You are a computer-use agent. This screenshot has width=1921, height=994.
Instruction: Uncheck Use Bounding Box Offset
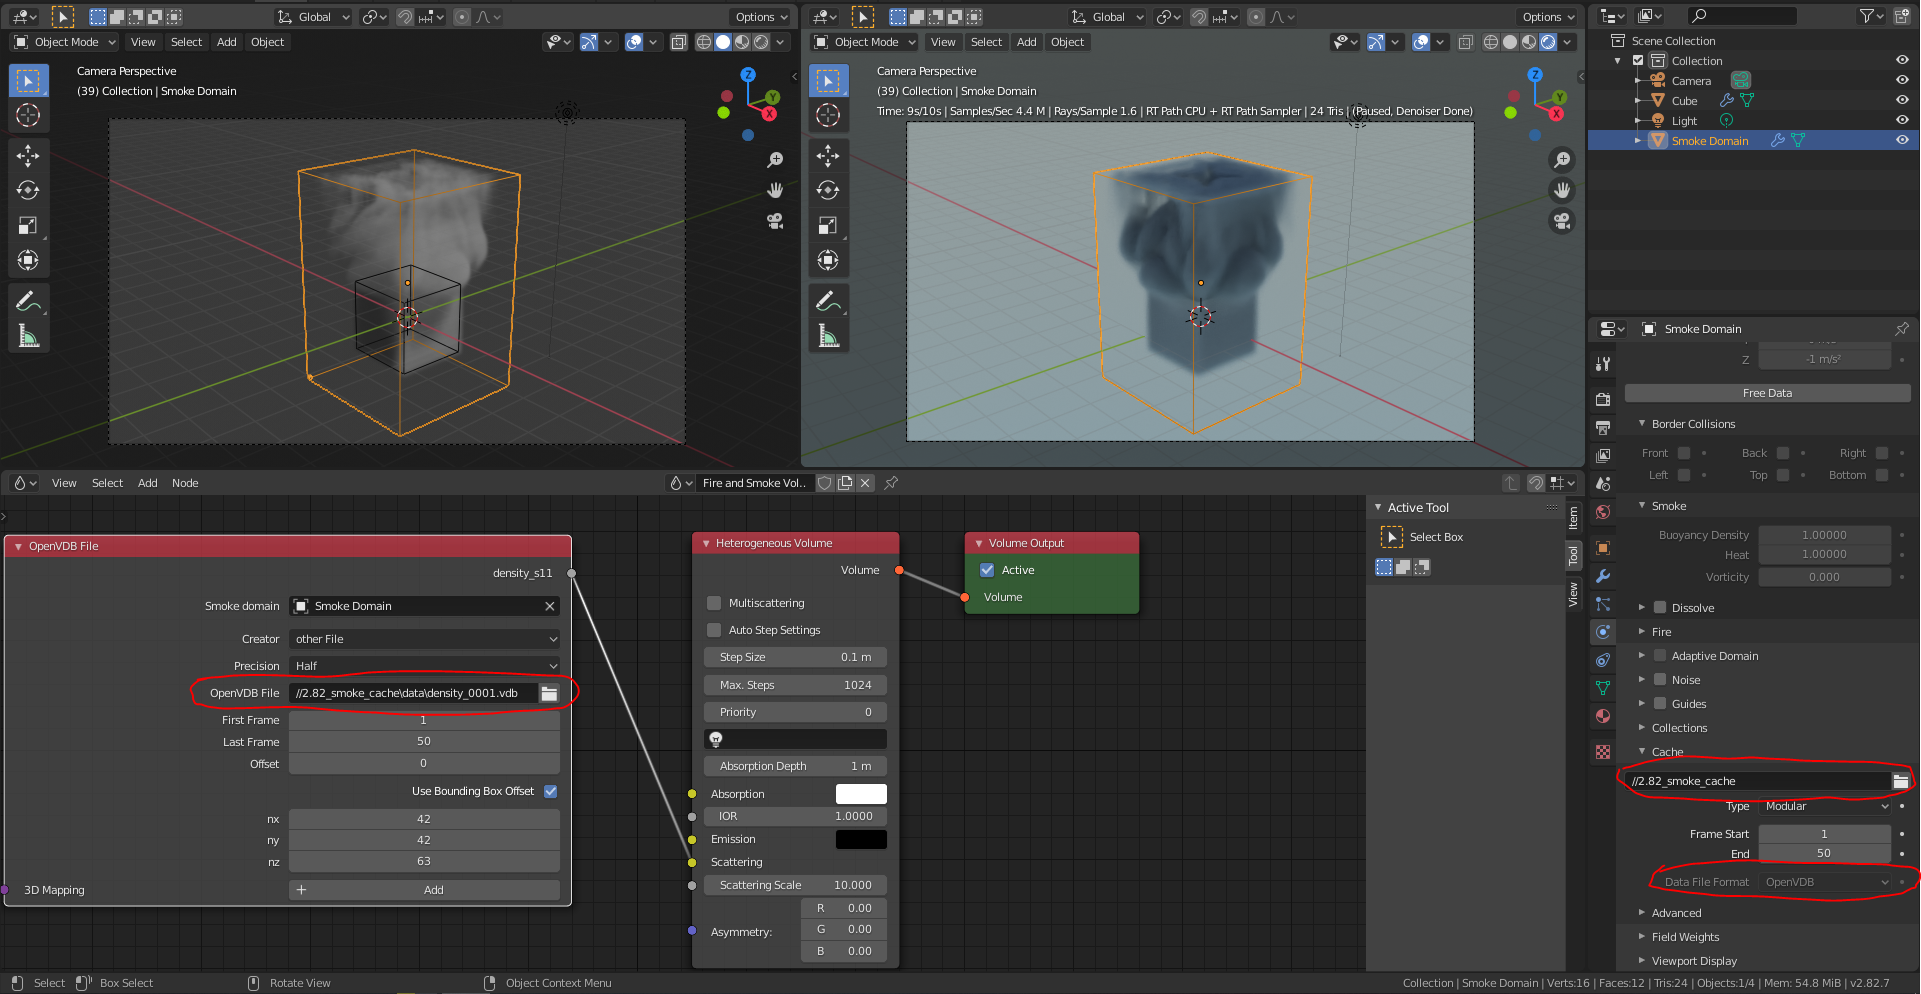[x=551, y=791]
